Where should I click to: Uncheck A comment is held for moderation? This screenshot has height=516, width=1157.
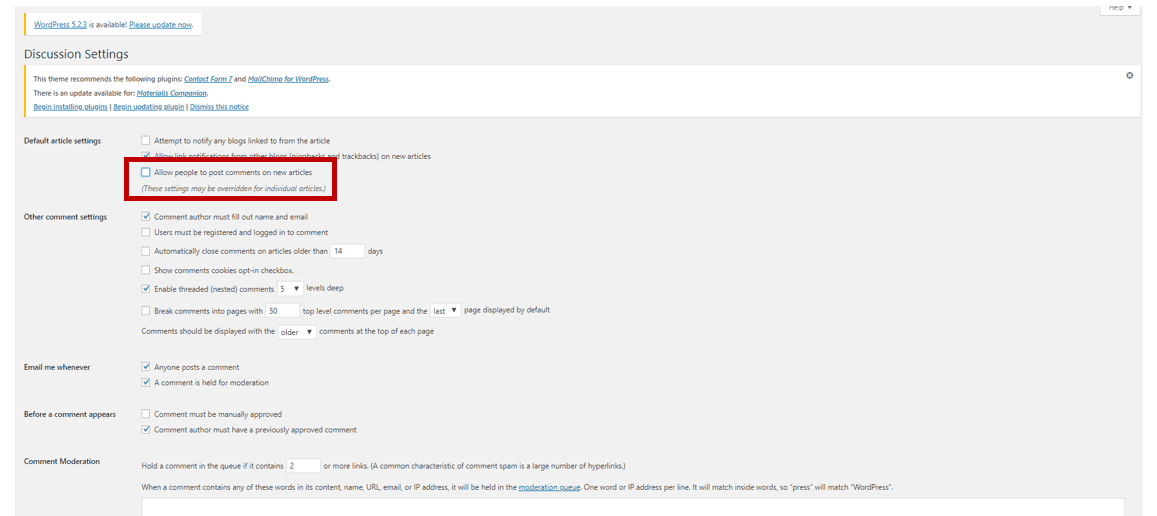146,382
